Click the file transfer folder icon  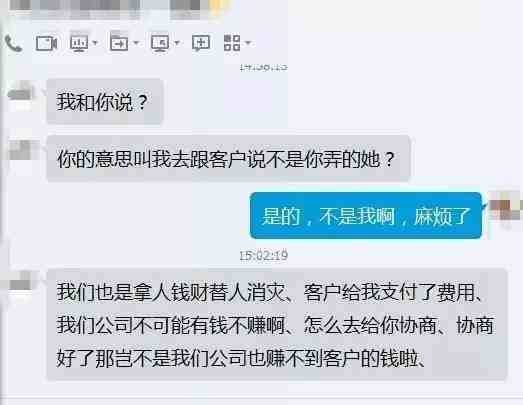coord(119,43)
